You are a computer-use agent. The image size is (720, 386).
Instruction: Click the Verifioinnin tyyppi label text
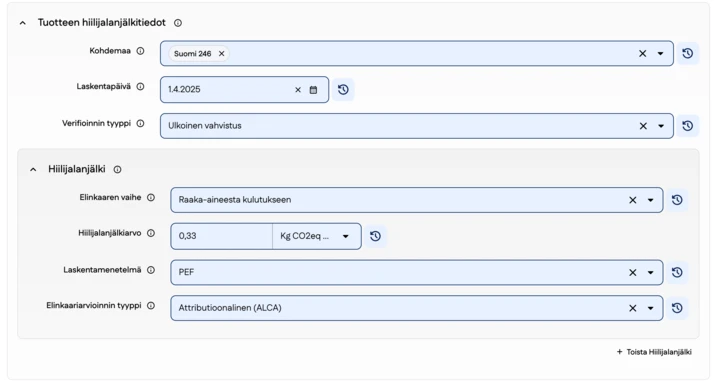point(96,123)
